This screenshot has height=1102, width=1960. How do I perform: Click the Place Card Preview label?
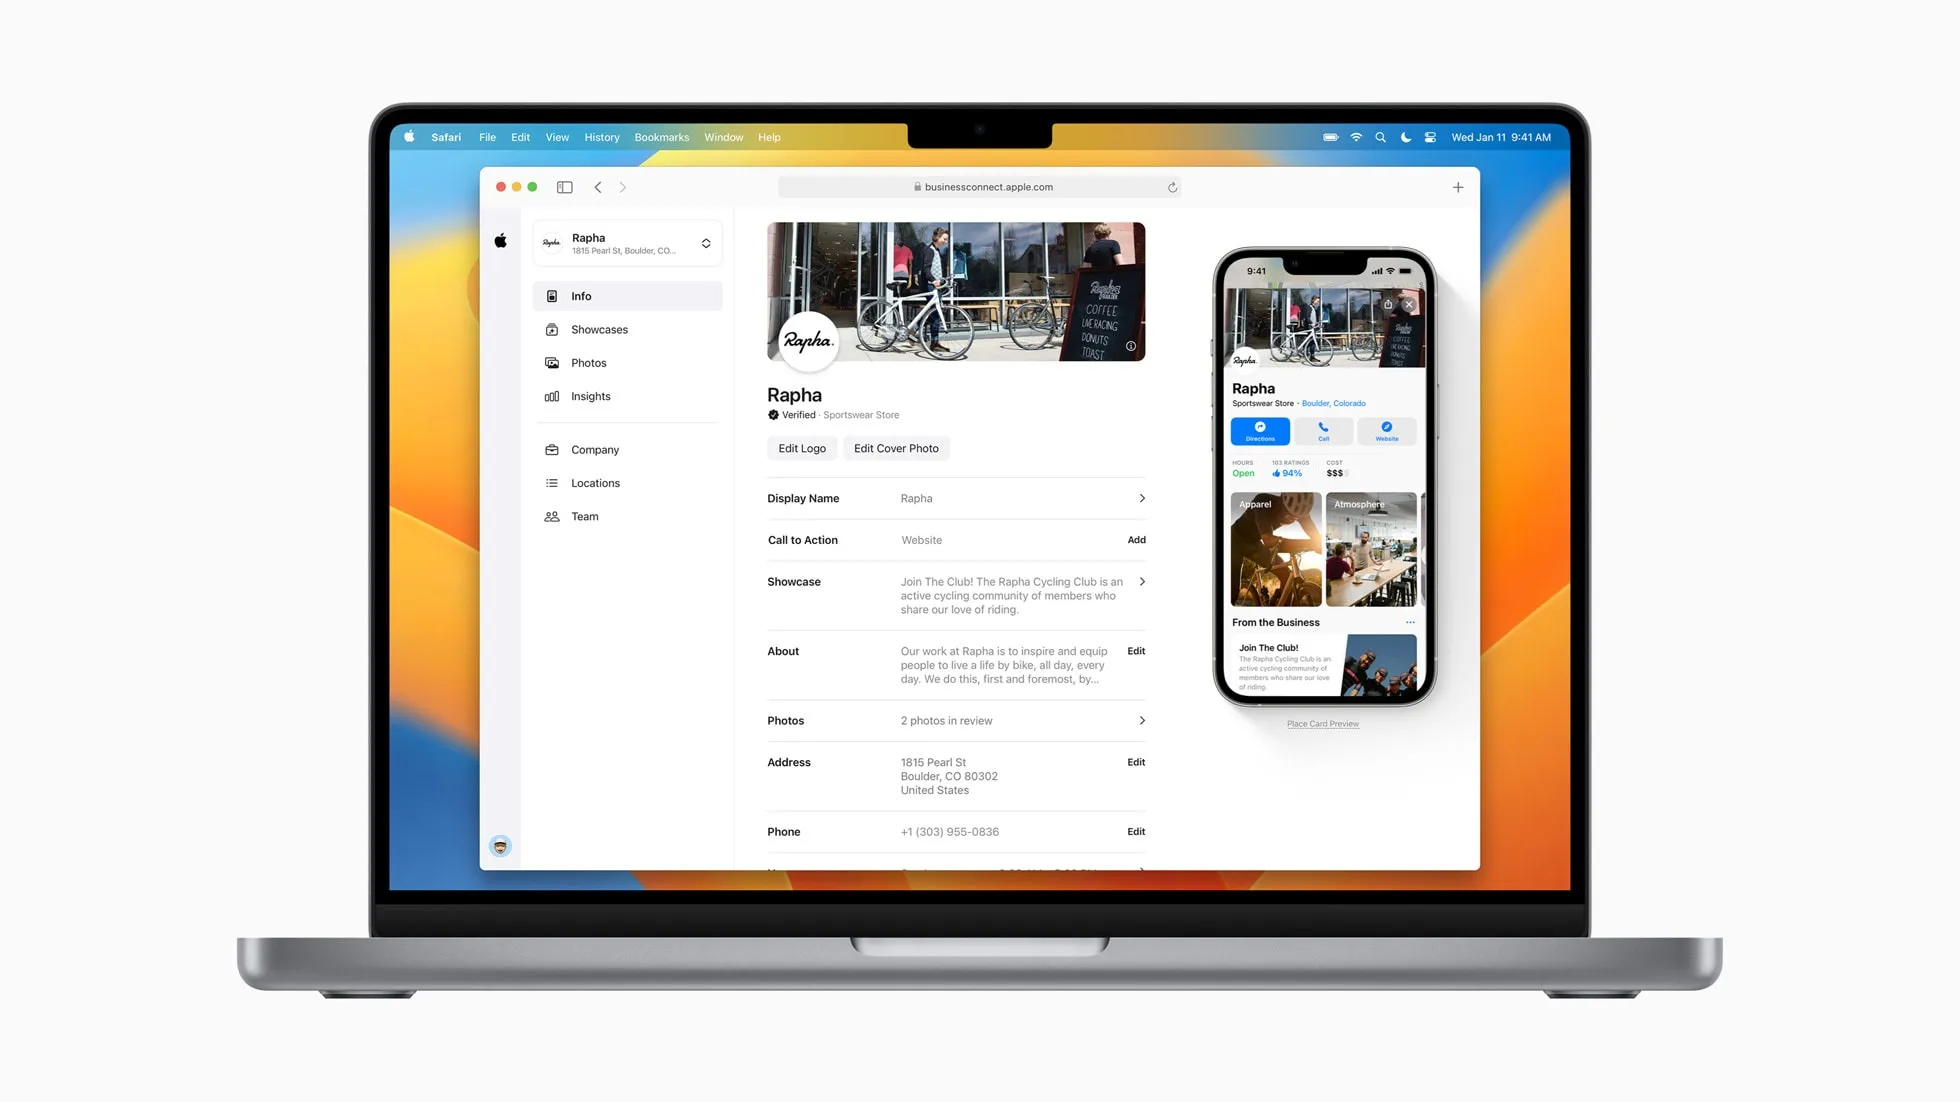[x=1323, y=724]
